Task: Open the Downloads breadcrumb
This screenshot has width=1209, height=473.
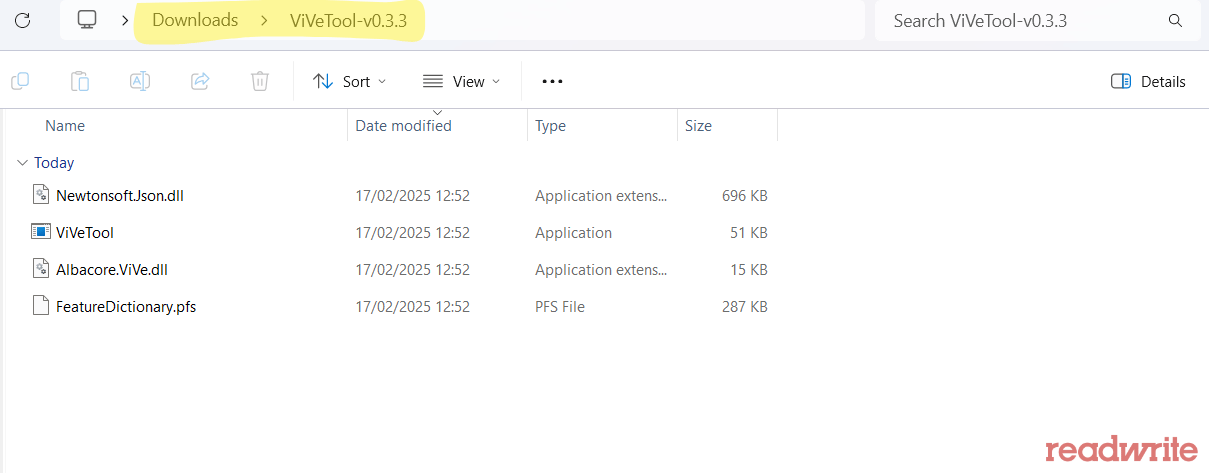Action: pyautogui.click(x=195, y=20)
